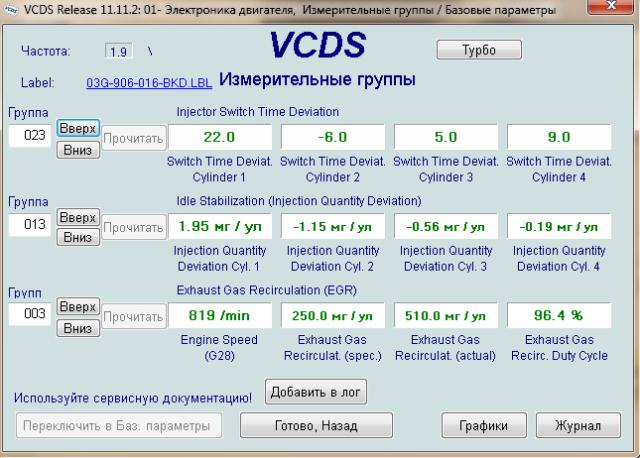
Task: Click the VCDS title bar app icon
Action: 12,10
